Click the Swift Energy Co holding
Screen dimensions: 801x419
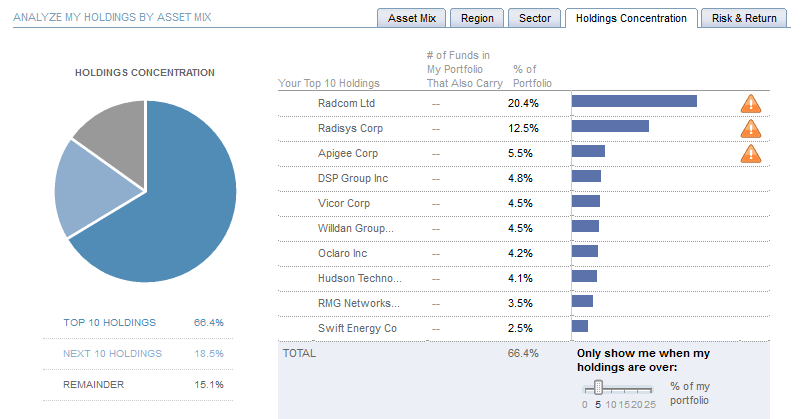point(357,328)
